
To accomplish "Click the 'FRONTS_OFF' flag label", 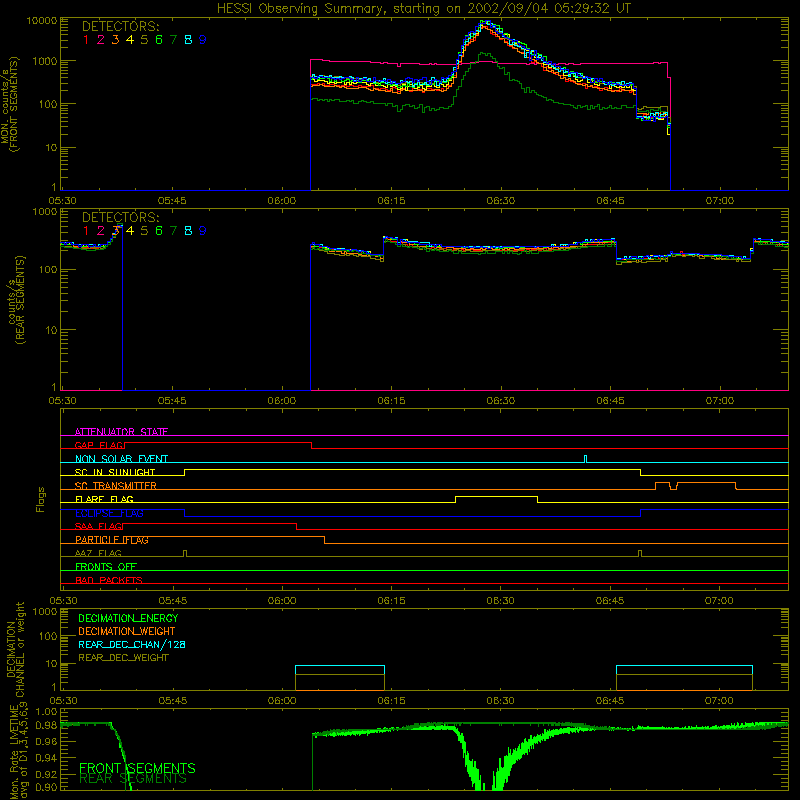I will point(106,567).
